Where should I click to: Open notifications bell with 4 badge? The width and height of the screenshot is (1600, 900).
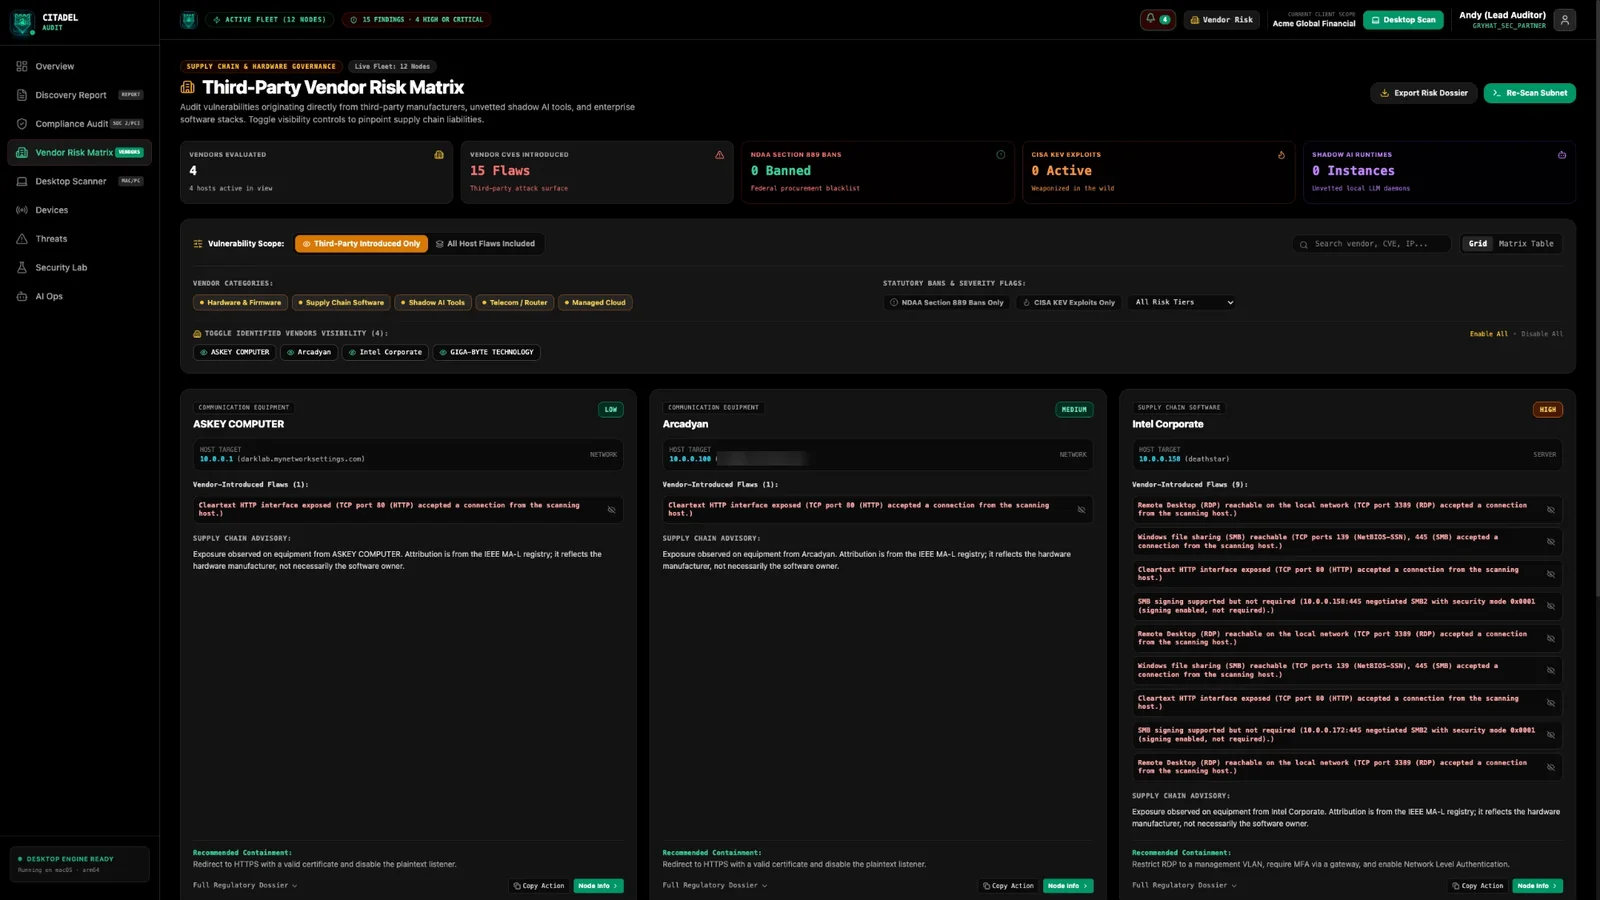click(x=1158, y=20)
